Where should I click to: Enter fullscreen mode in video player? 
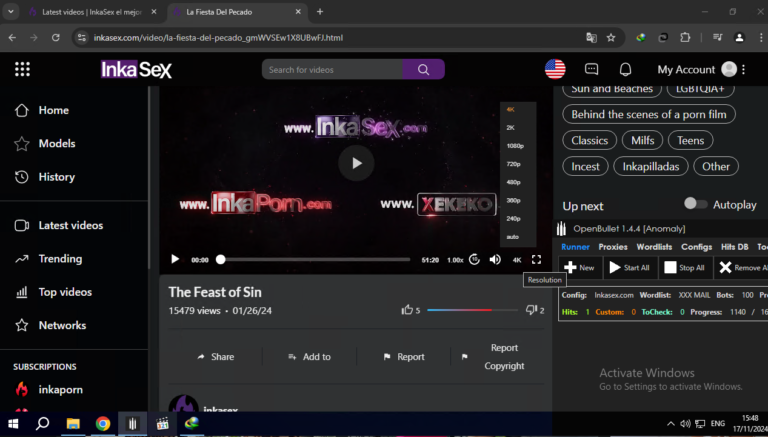point(536,259)
